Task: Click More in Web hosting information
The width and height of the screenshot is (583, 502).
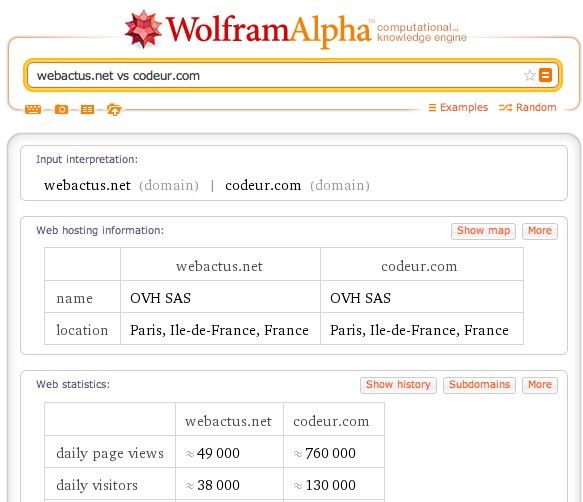Action: tap(540, 231)
